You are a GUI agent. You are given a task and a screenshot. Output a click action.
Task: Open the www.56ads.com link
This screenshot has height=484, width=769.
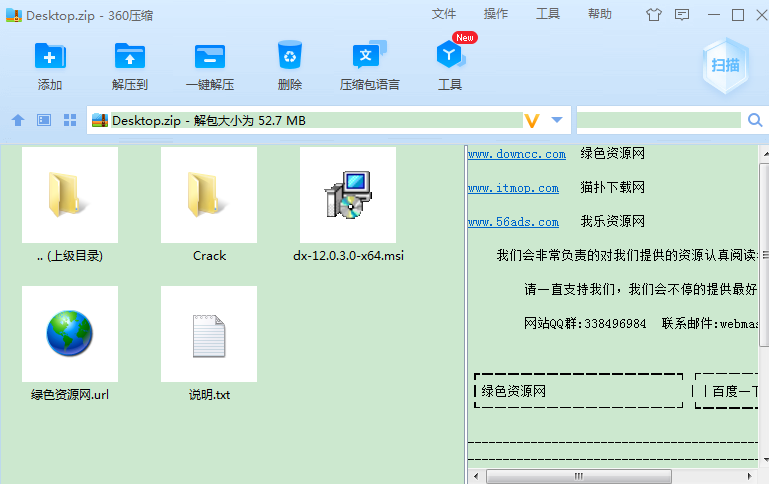pos(513,222)
